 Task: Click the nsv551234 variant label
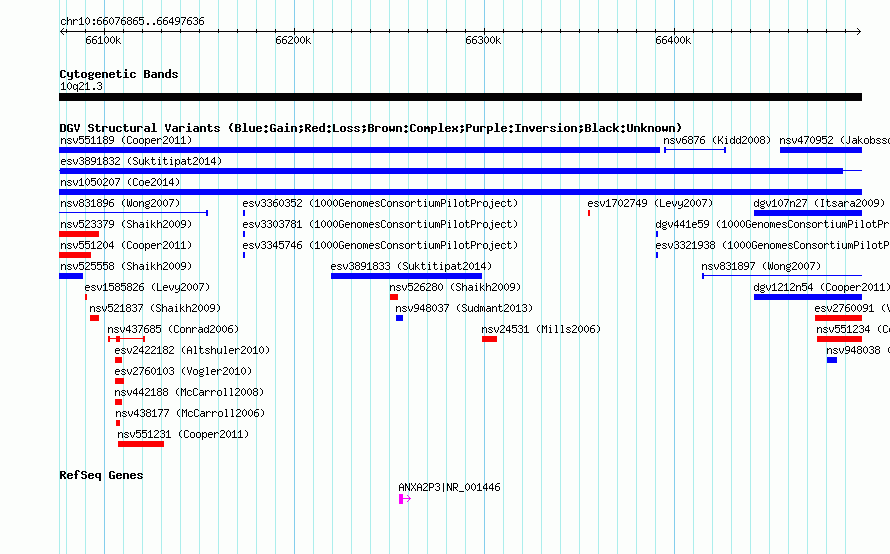pyautogui.click(x=853, y=329)
